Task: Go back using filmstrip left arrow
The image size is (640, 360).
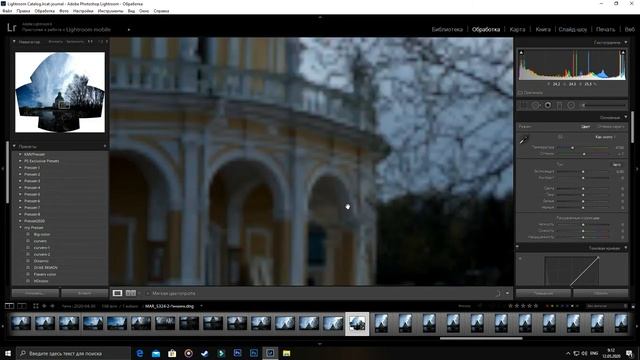Action: (x=44, y=306)
